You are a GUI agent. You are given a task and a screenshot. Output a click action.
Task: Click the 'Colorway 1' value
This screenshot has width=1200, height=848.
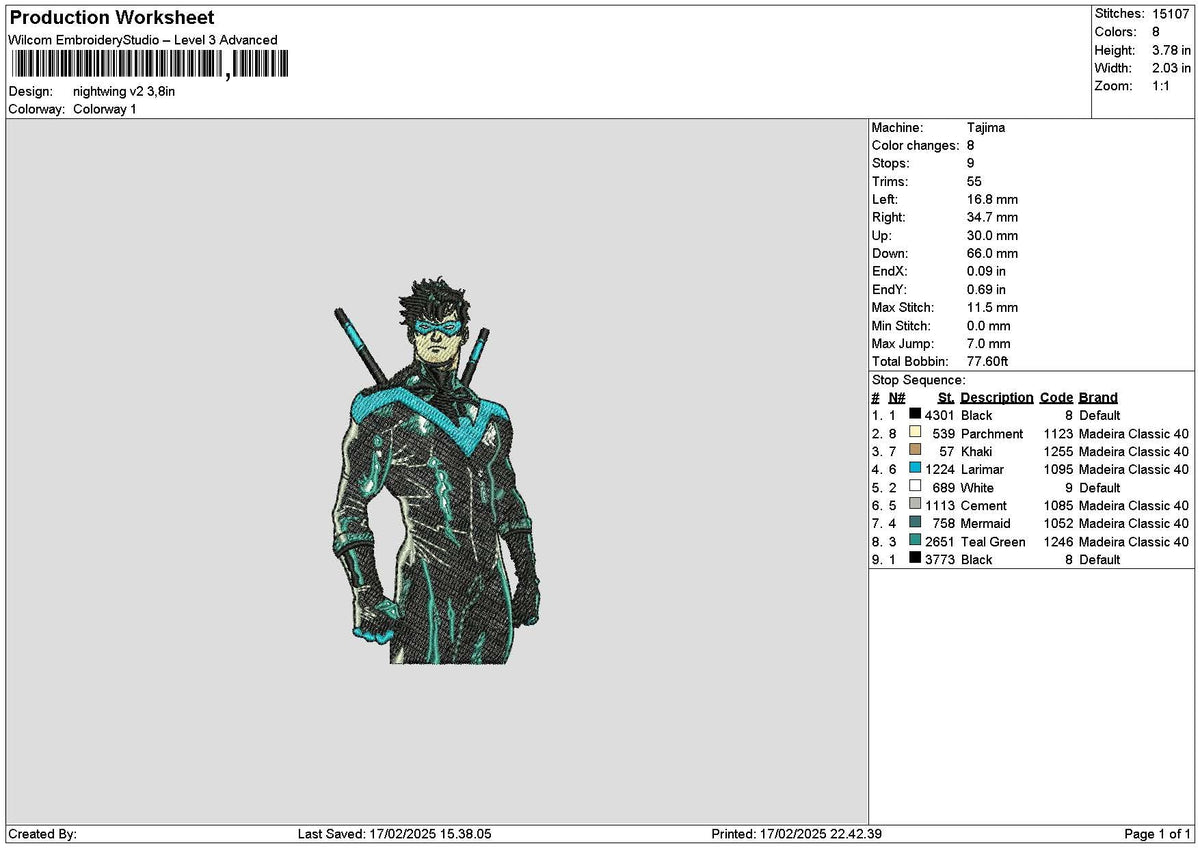(x=105, y=109)
